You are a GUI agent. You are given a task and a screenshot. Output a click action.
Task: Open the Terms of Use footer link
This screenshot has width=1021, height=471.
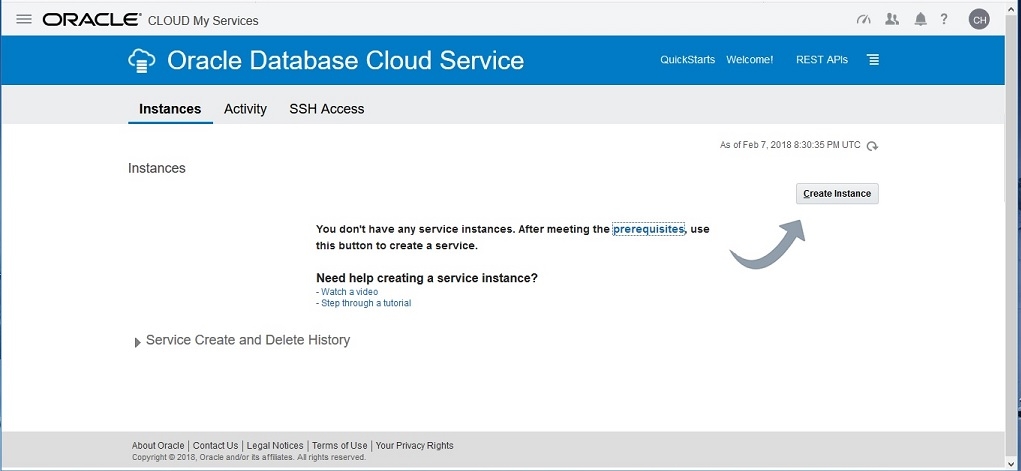(339, 446)
